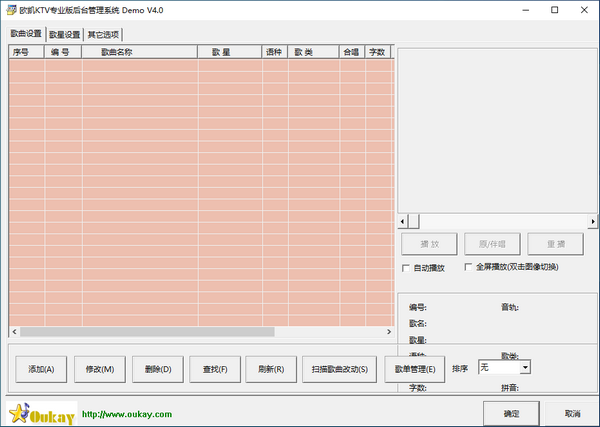The height and width of the screenshot is (427, 600).
Task: Enable the 自动播放 checkbox
Action: pyautogui.click(x=406, y=268)
